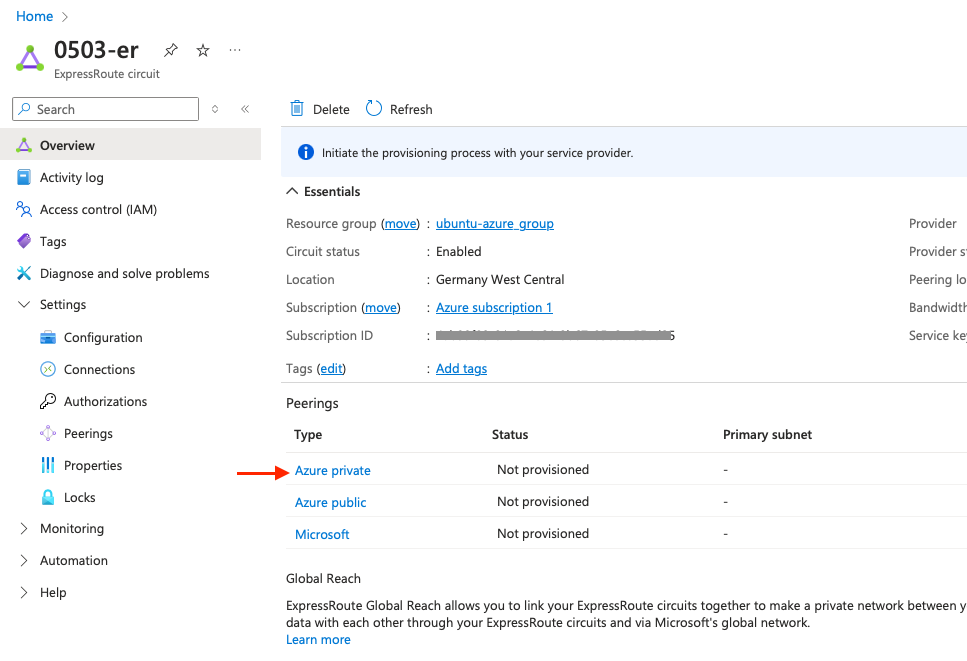Click Not provisioned status for Azure private

coord(543,470)
